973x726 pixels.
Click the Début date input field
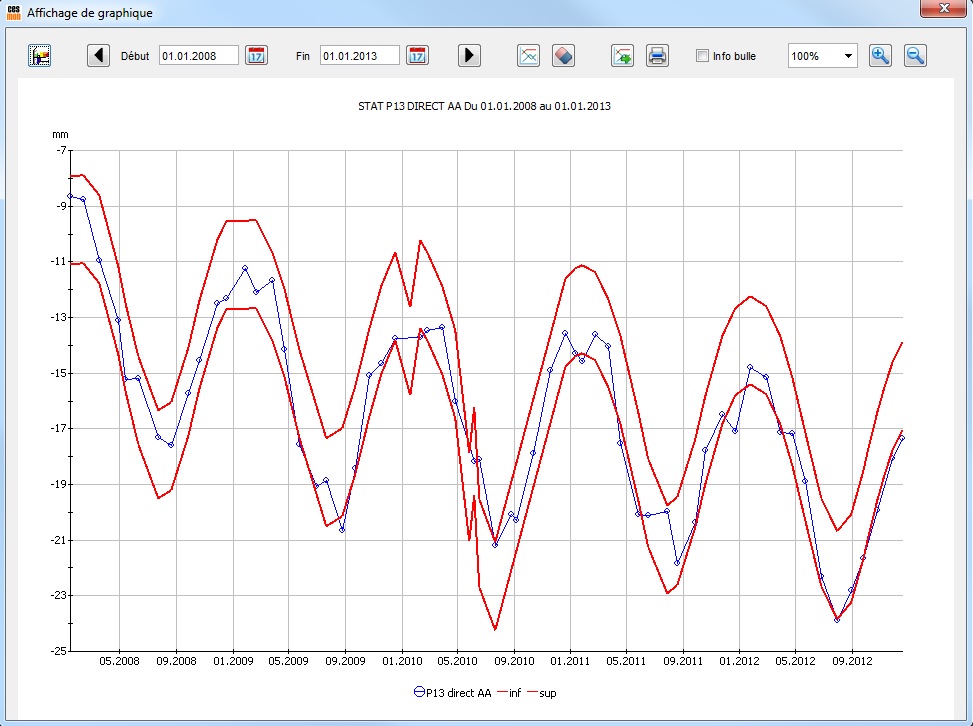(198, 56)
